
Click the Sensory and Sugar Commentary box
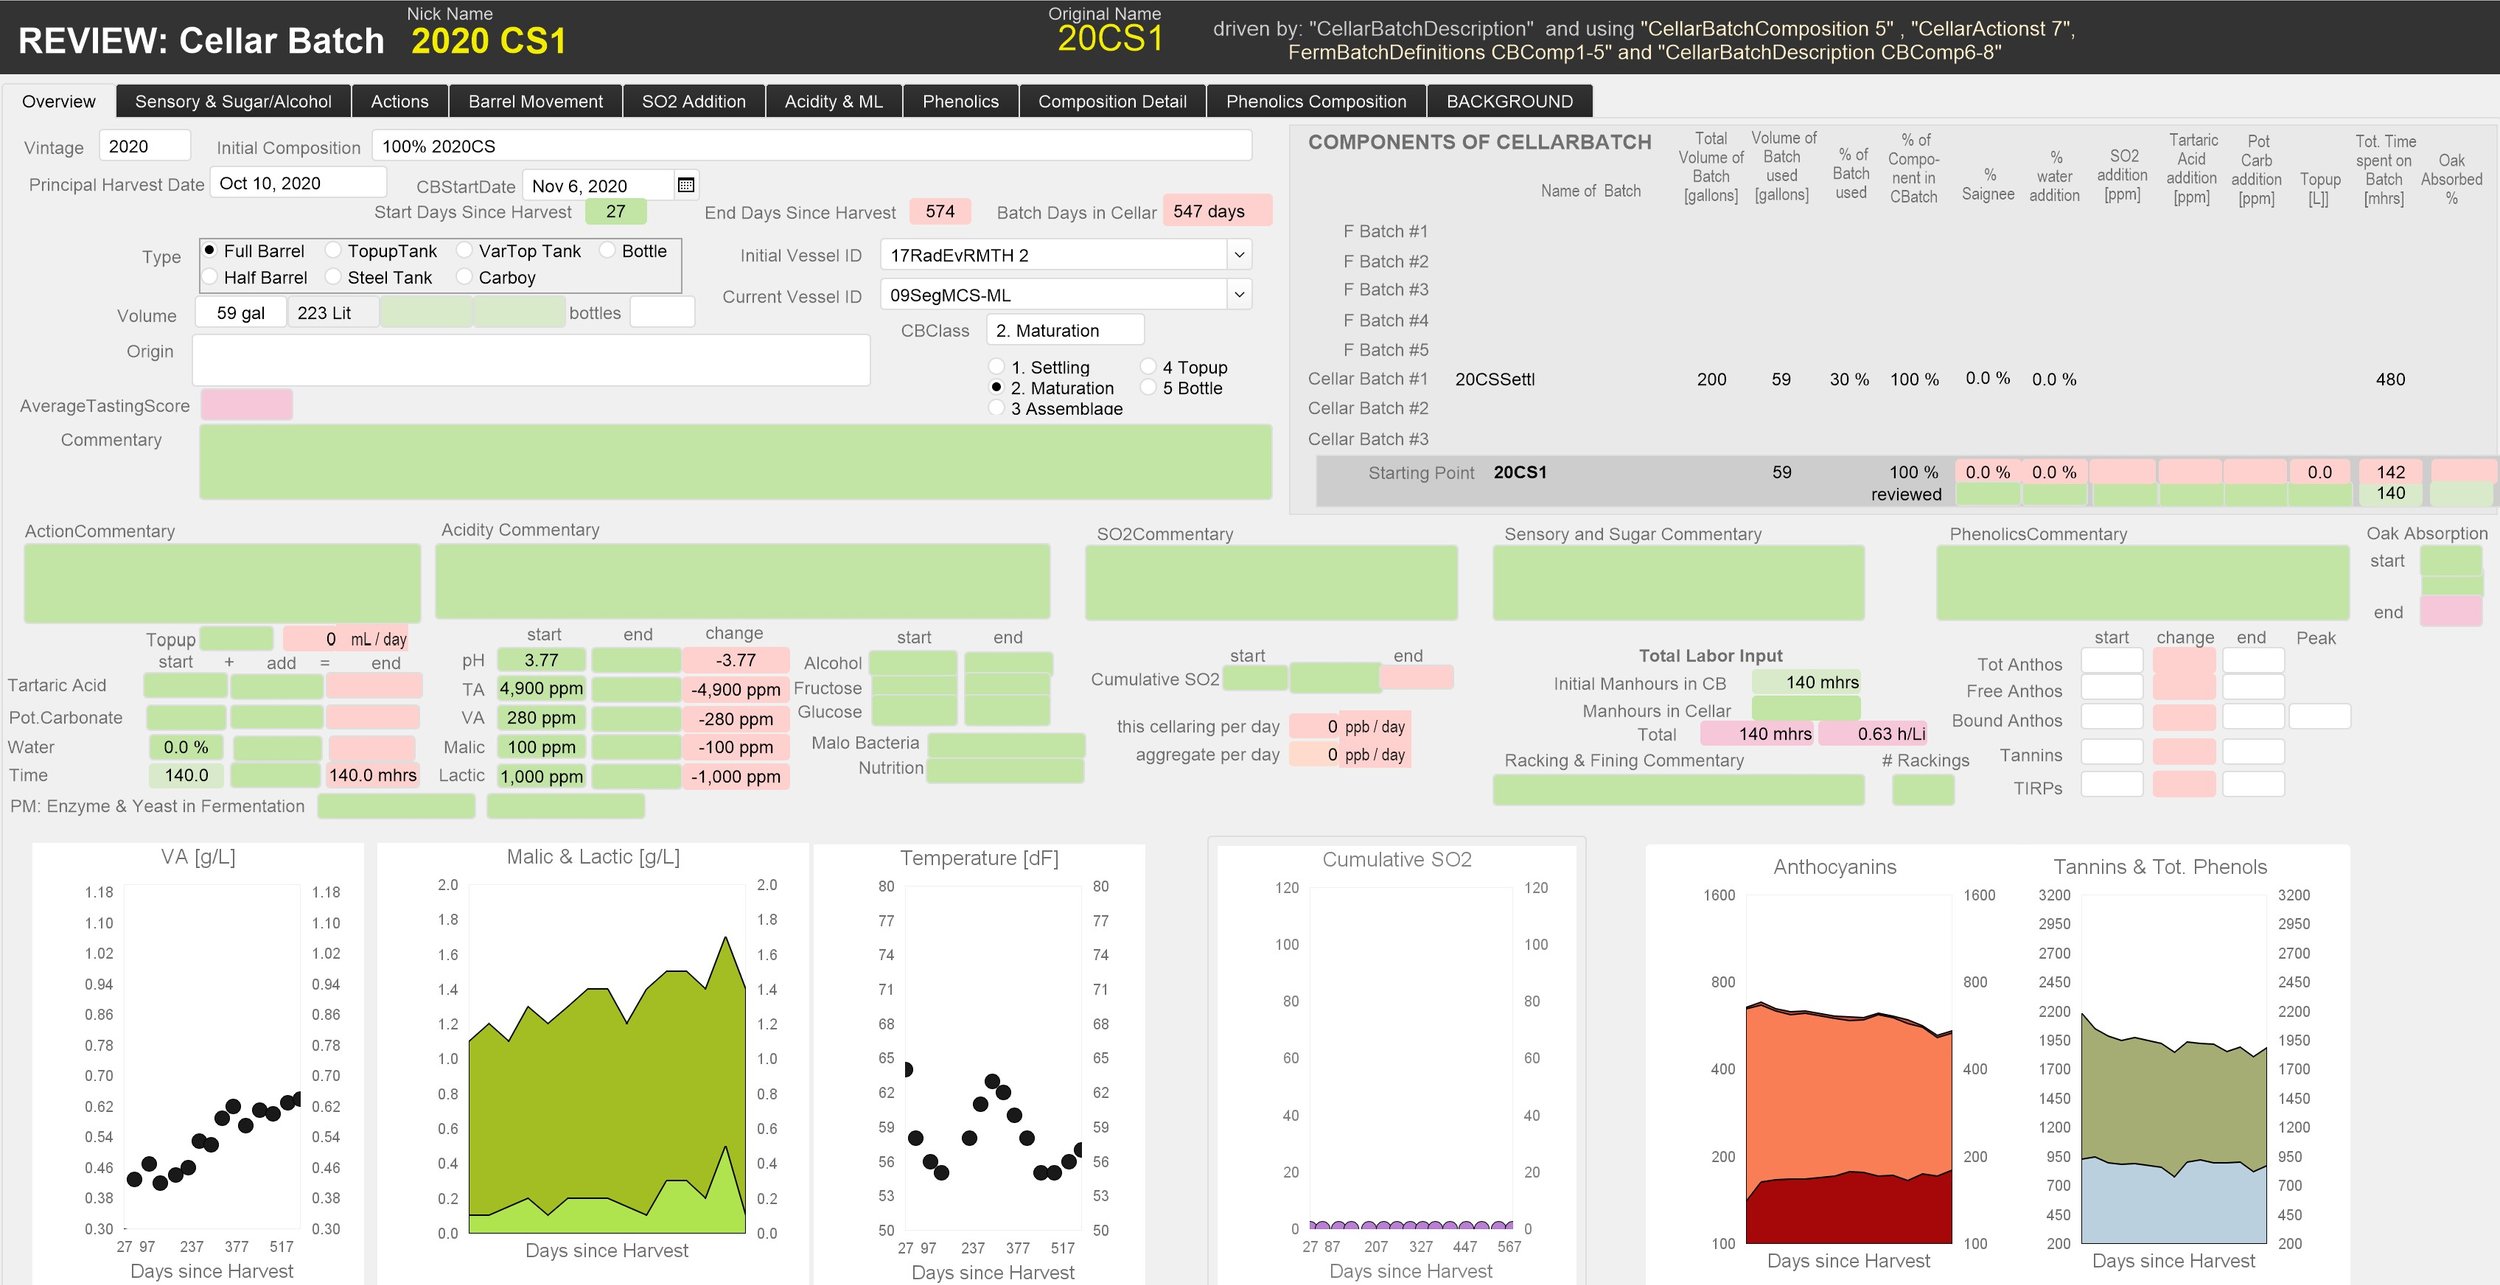[1678, 582]
